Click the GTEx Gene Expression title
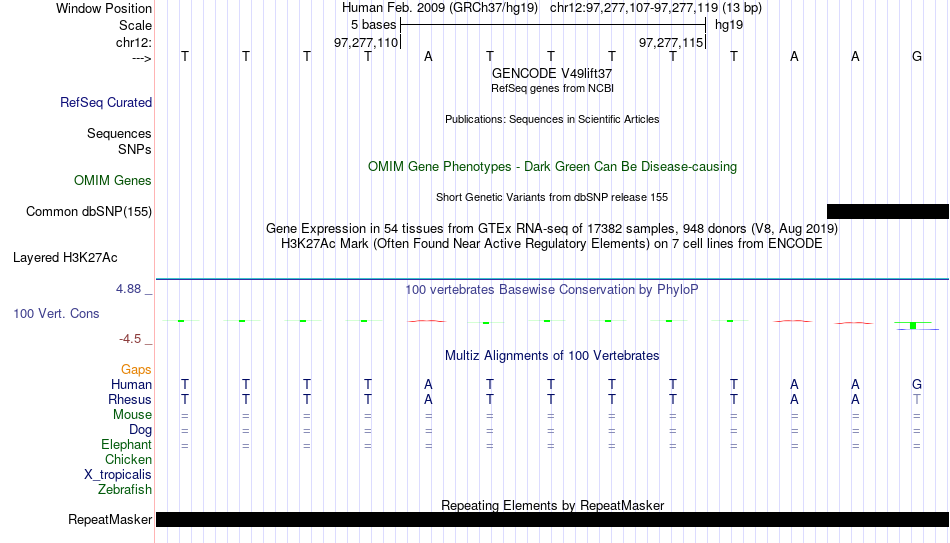Screen dimensions: 950x543 [x=552, y=228]
